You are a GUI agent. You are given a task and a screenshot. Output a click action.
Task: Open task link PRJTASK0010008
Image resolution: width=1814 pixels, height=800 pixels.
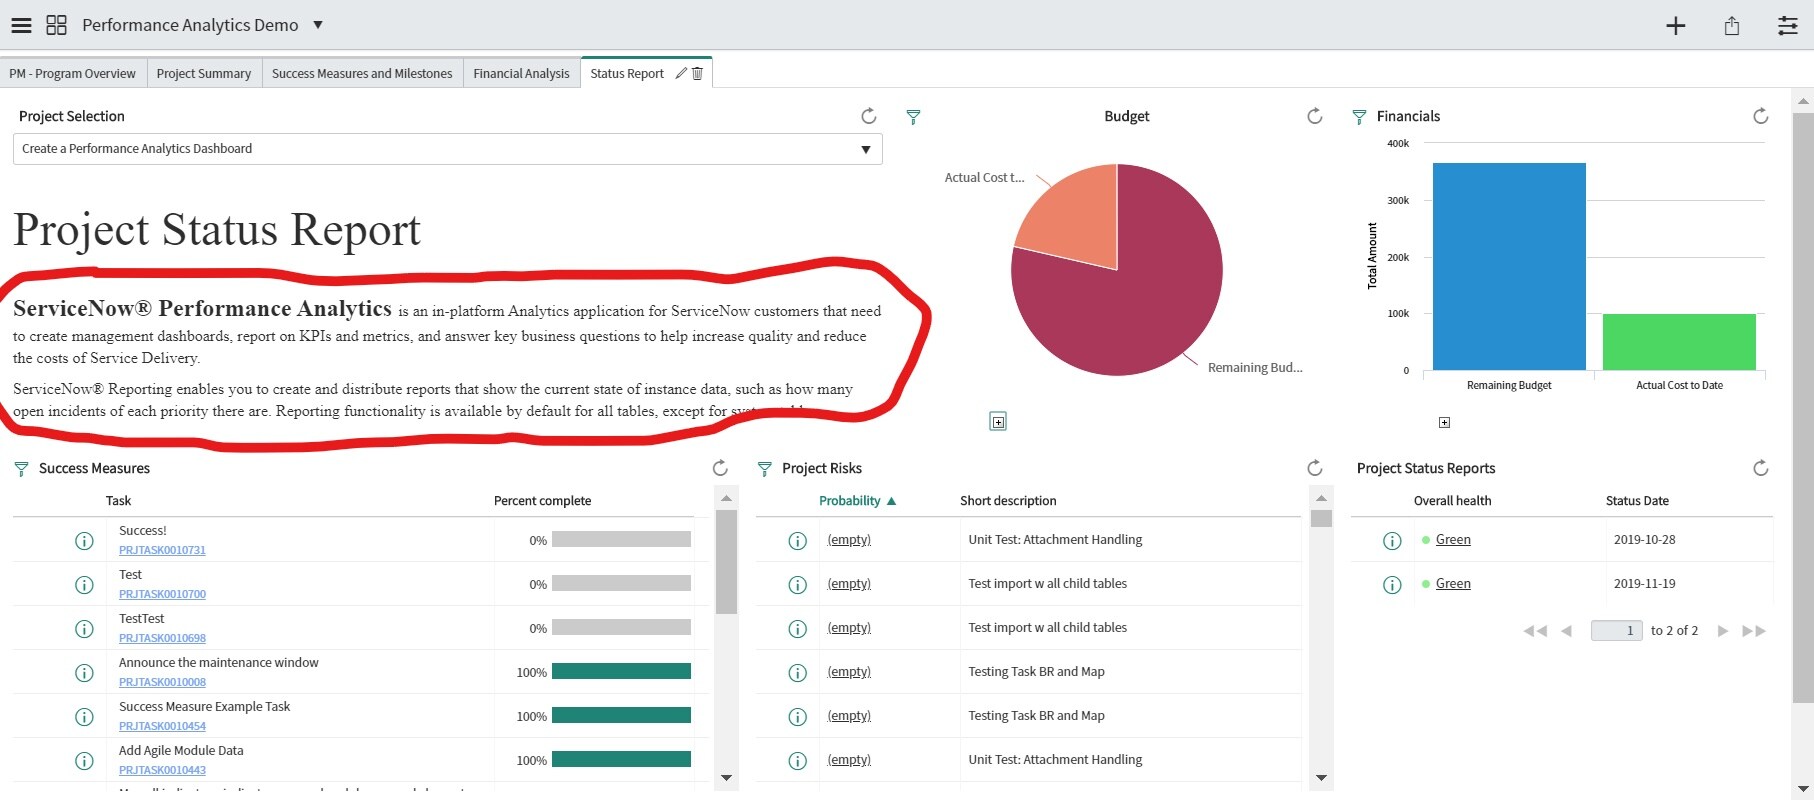tap(162, 682)
